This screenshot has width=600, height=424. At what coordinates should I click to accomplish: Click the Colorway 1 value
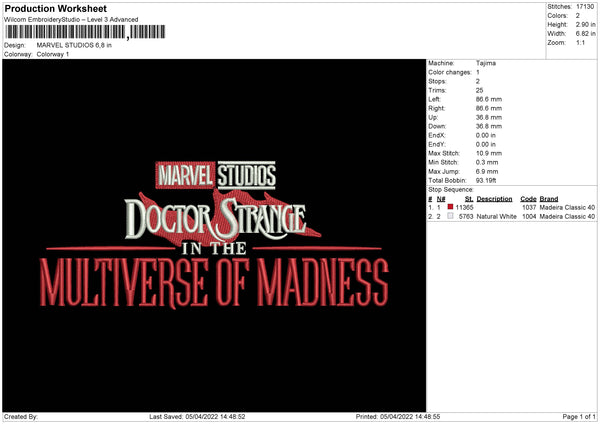pos(53,54)
